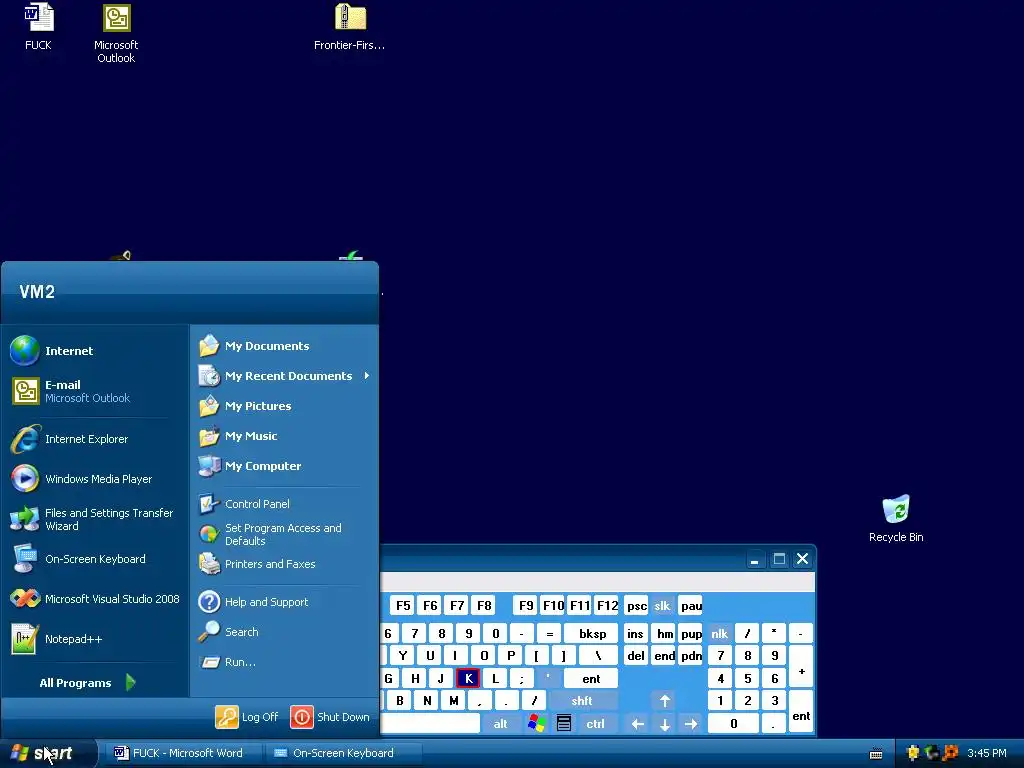This screenshot has height=768, width=1024.
Task: Select the Frontier-Firs... zip folder icon
Action: (x=349, y=27)
